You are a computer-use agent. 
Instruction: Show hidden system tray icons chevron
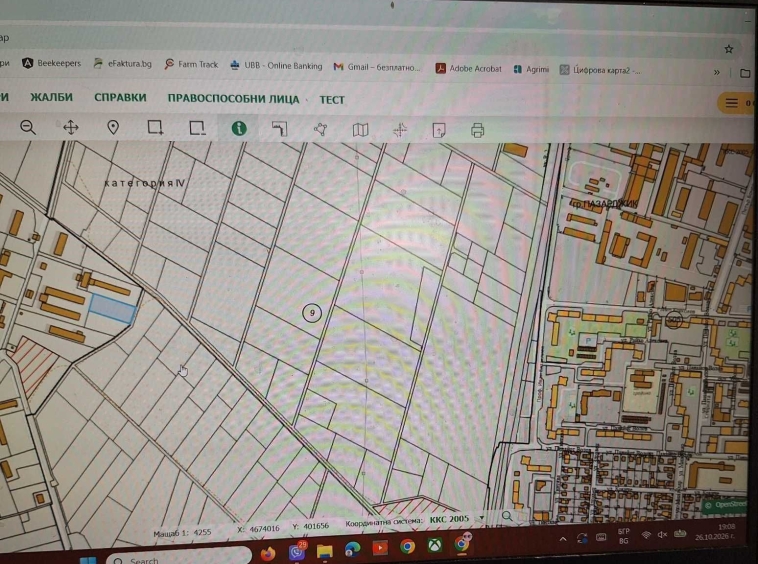tap(563, 539)
